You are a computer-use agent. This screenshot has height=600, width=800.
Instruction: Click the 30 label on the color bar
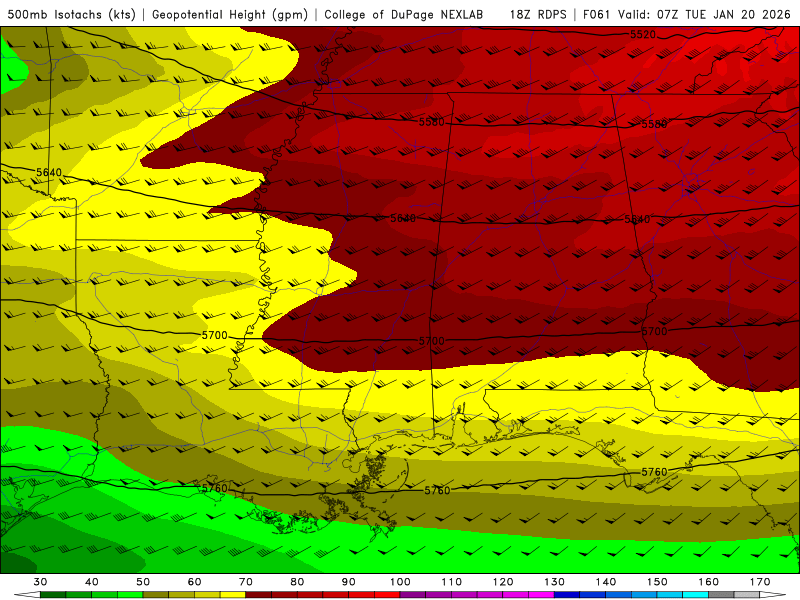(x=40, y=582)
